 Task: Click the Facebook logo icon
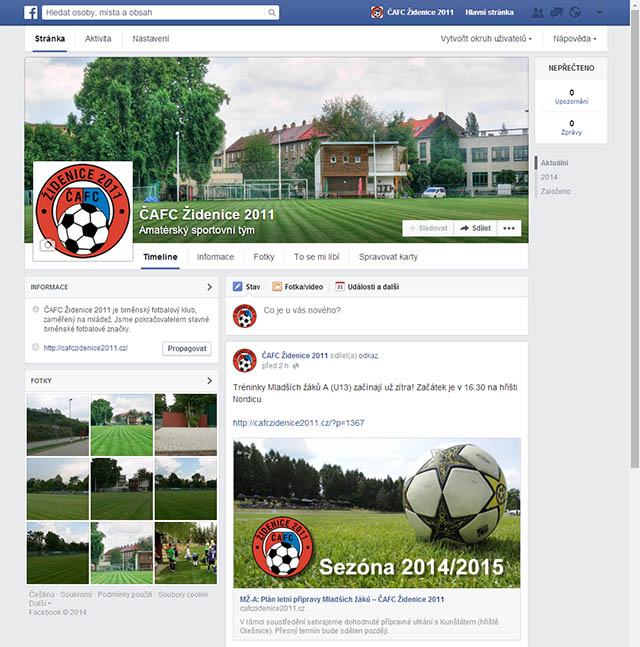tap(31, 12)
